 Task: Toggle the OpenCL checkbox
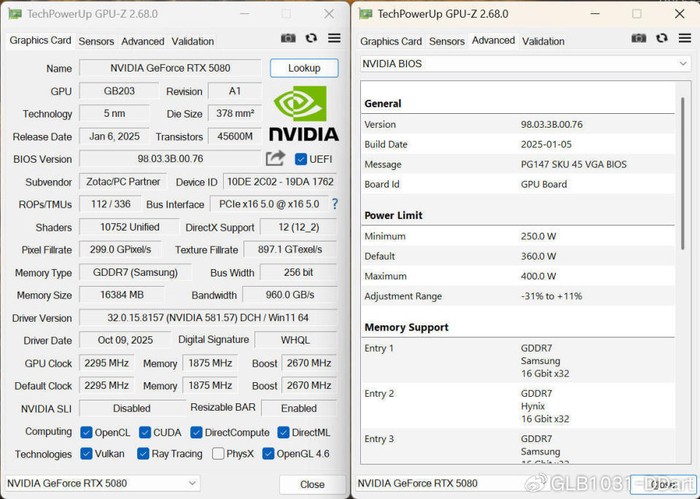pyautogui.click(x=86, y=432)
